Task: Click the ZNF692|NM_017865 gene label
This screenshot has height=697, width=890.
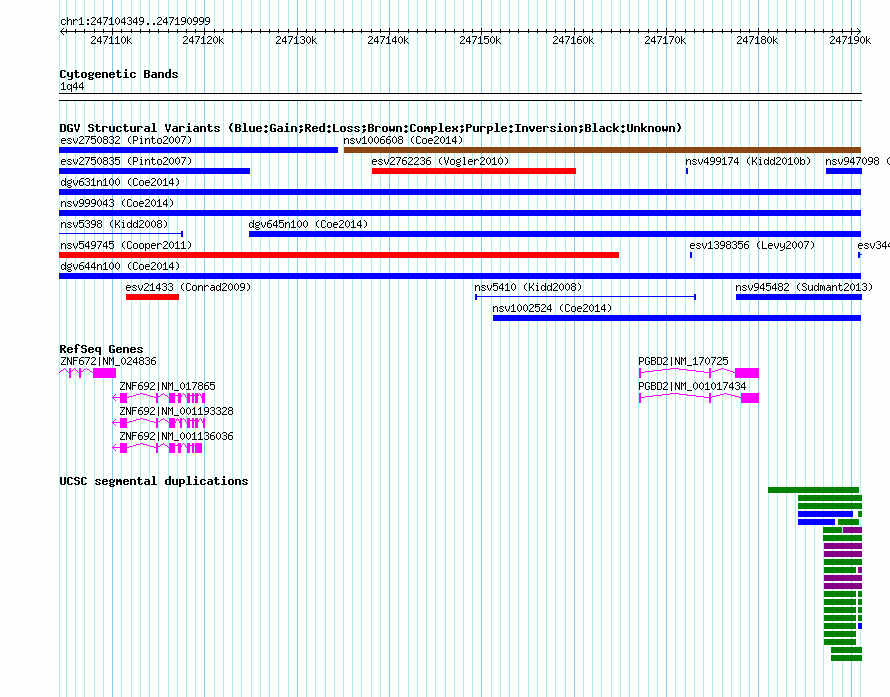Action: point(167,386)
